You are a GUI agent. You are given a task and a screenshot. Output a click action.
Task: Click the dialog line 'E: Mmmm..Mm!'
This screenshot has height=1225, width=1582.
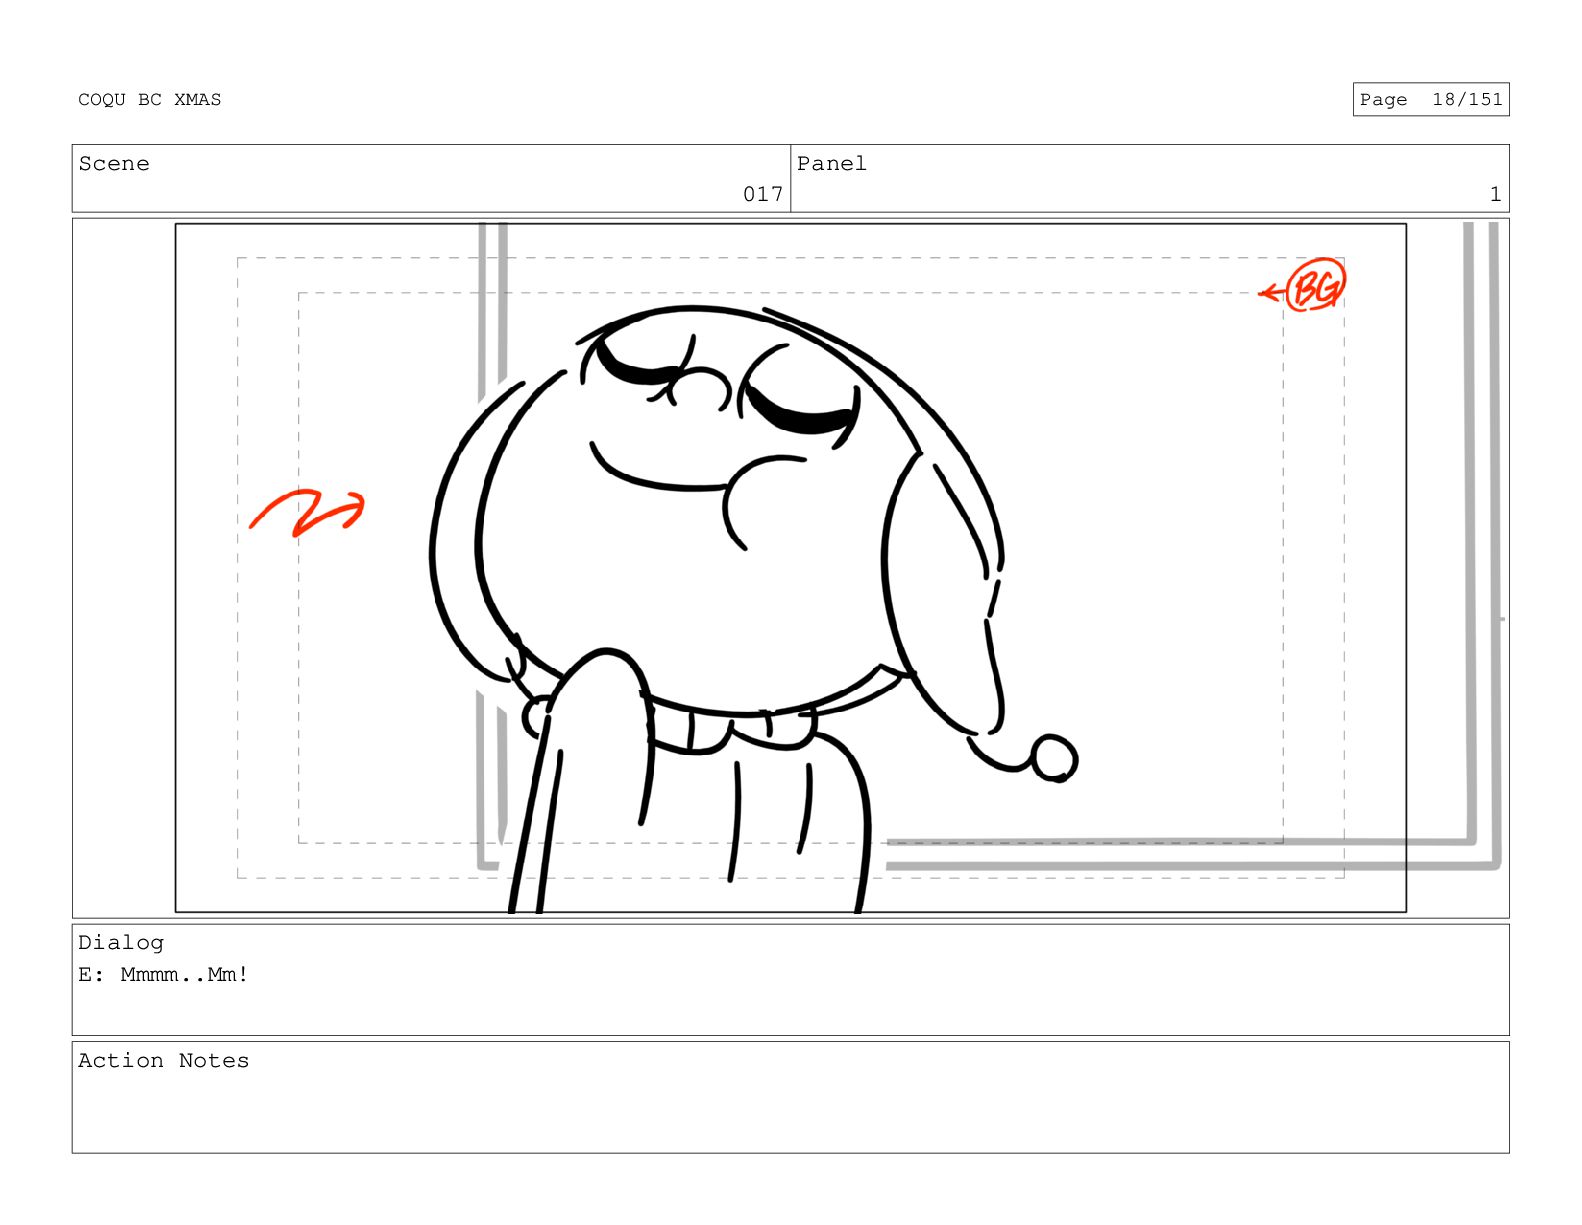164,975
